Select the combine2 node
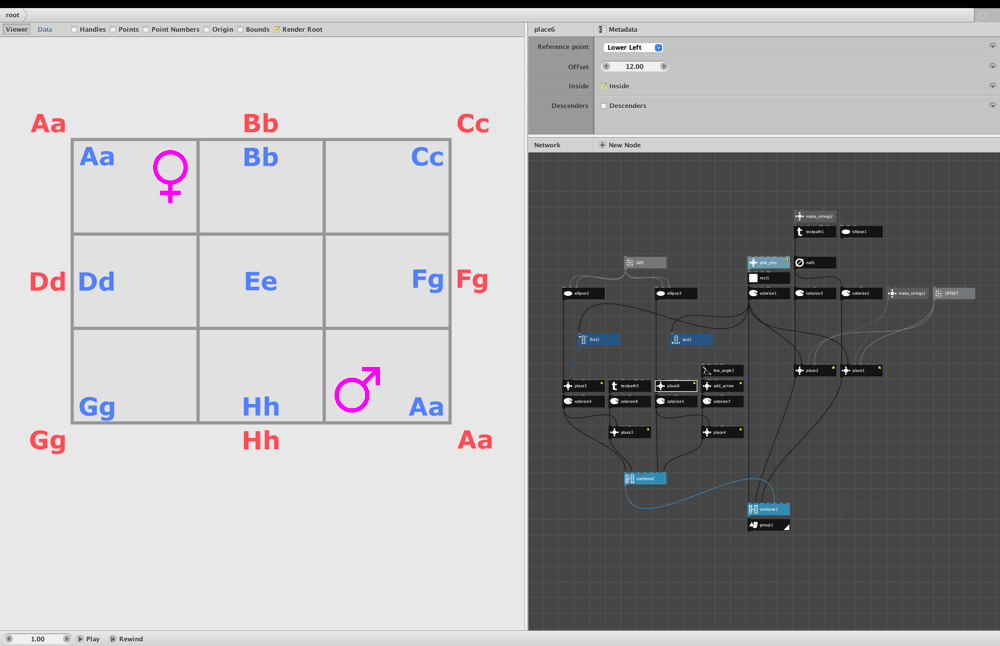 pos(645,478)
